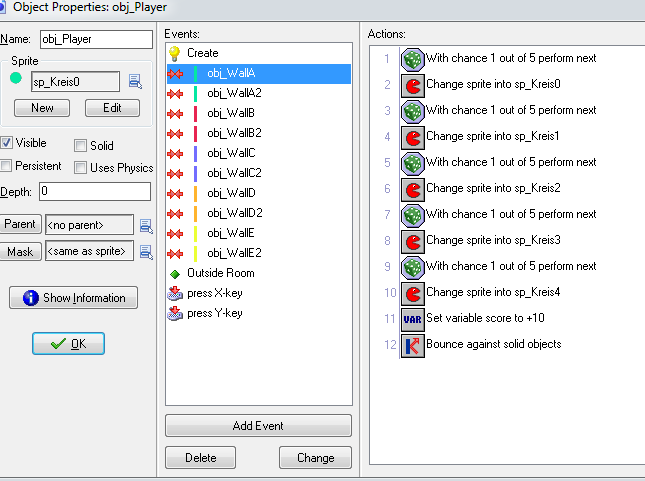Open the parent object selection menu

(145, 225)
